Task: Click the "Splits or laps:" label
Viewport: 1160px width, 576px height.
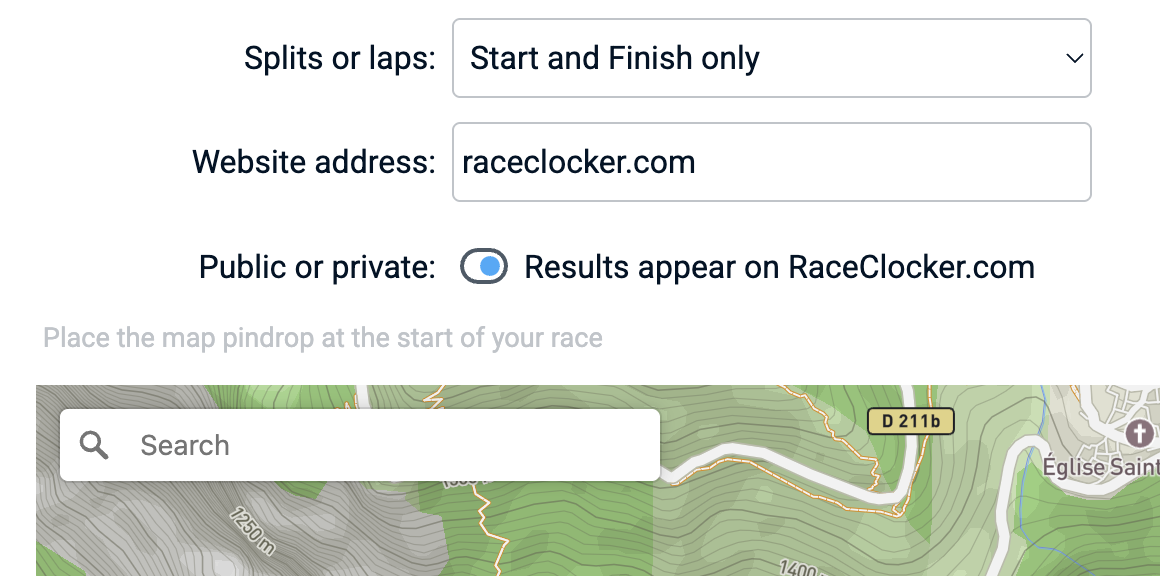Action: 340,58
